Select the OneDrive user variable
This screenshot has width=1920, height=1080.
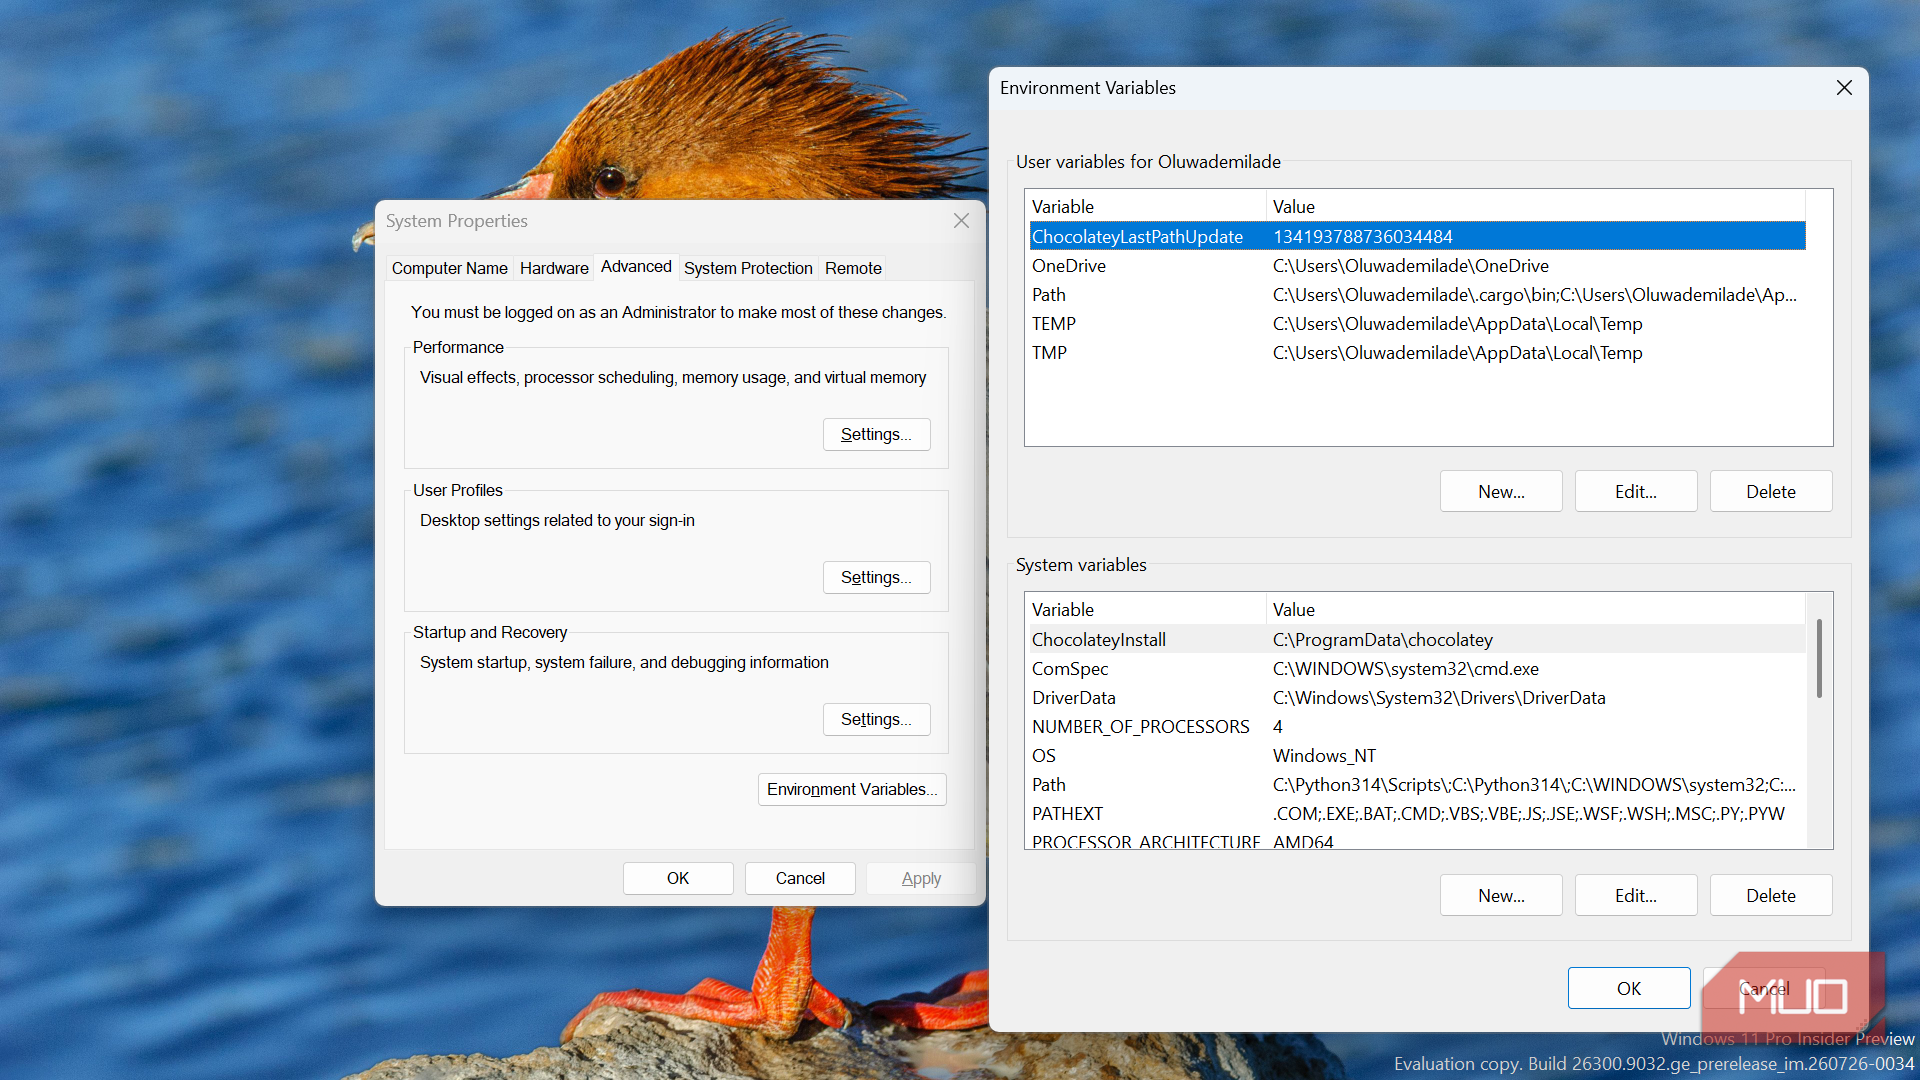(1417, 266)
